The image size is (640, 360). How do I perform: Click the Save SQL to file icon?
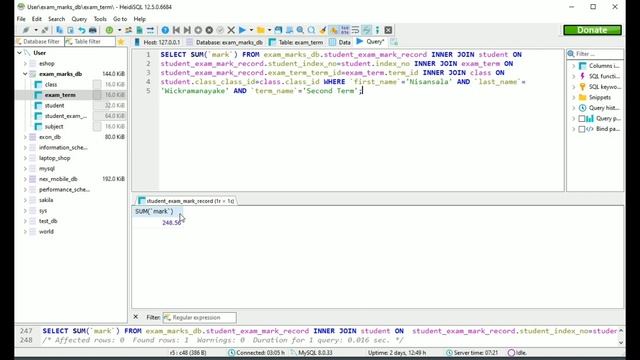click(x=278, y=30)
